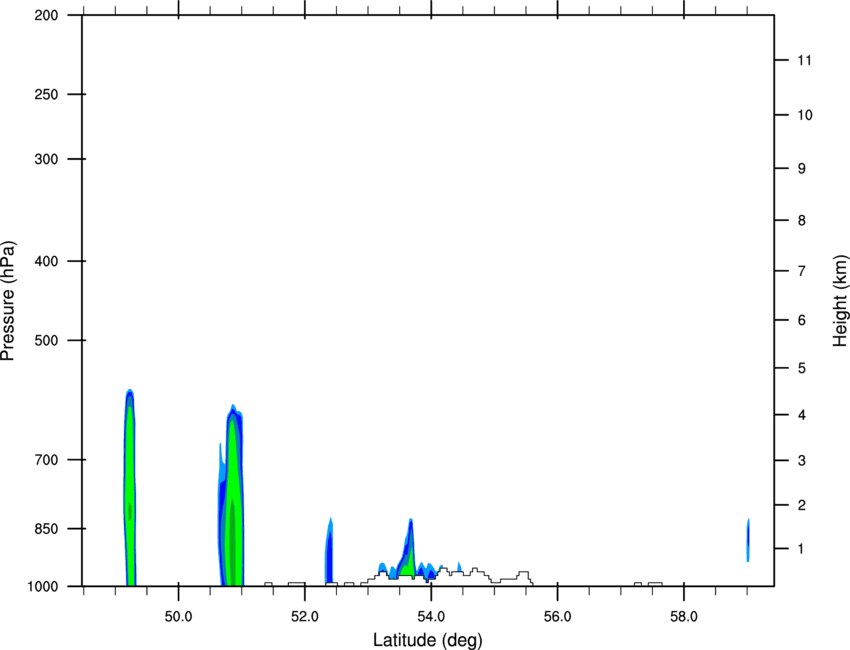The image size is (850, 650).
Task: Click the blue column near 52.4 degrees
Action: [x=329, y=550]
